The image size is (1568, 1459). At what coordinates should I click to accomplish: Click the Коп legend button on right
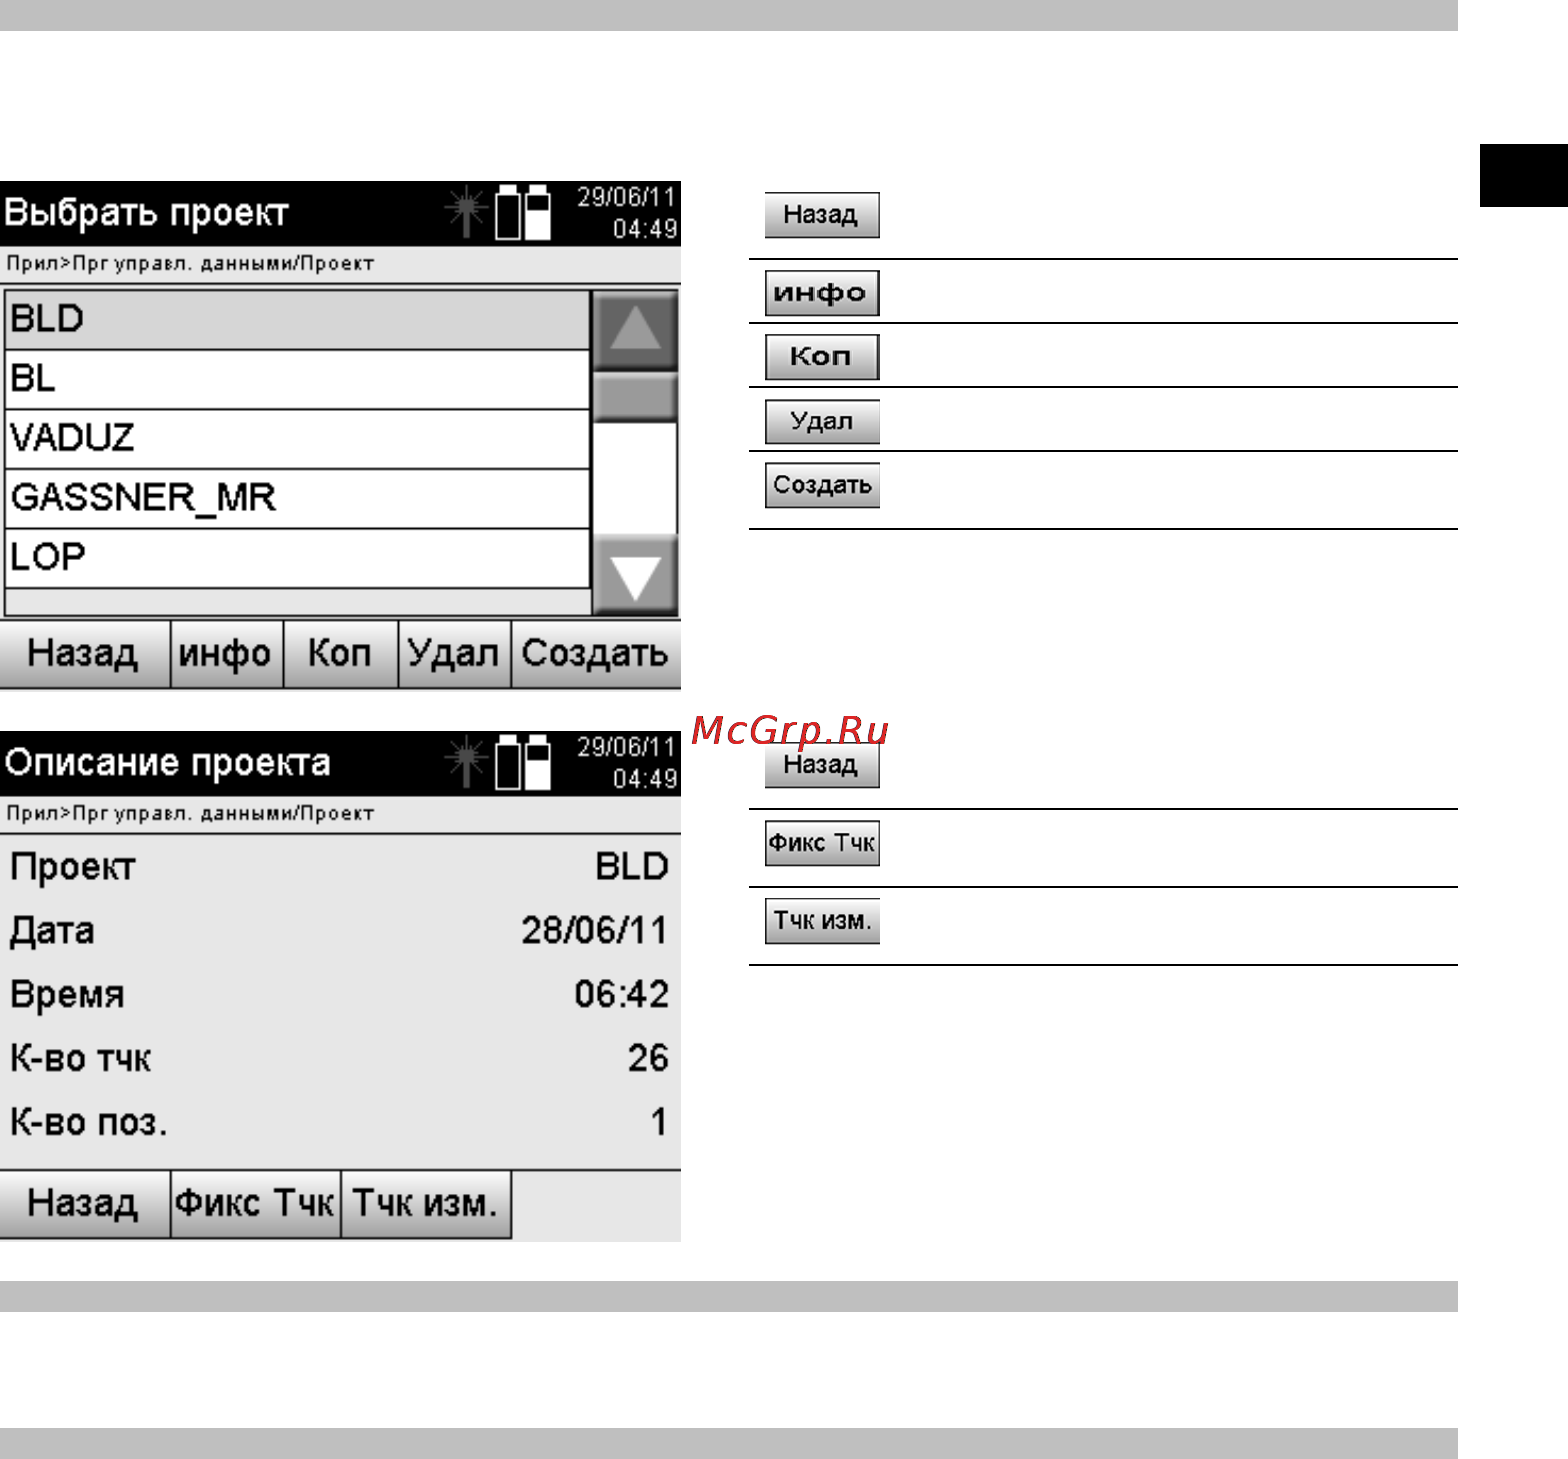pos(822,357)
